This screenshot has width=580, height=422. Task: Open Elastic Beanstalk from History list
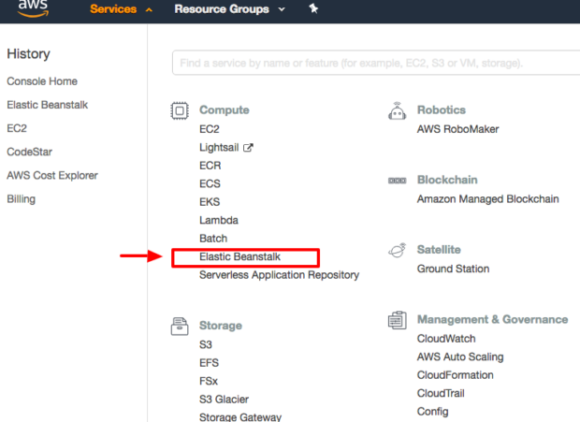(x=47, y=105)
